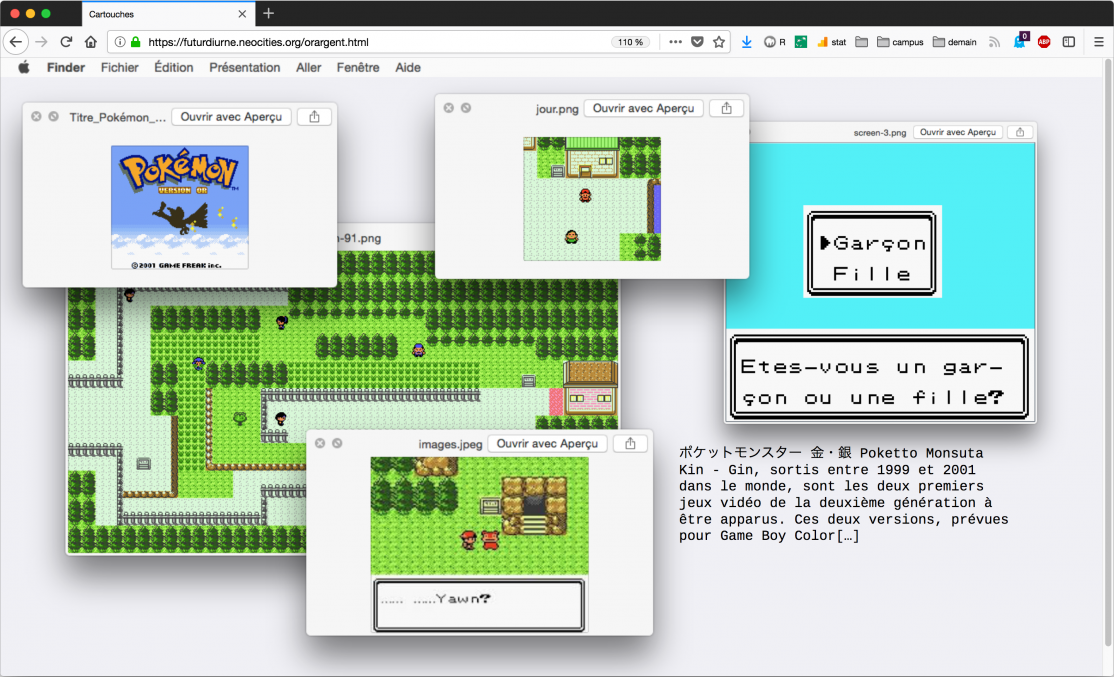Click the Firefox downloads arrow icon
Image resolution: width=1114 pixels, height=677 pixels.
pyautogui.click(x=746, y=42)
